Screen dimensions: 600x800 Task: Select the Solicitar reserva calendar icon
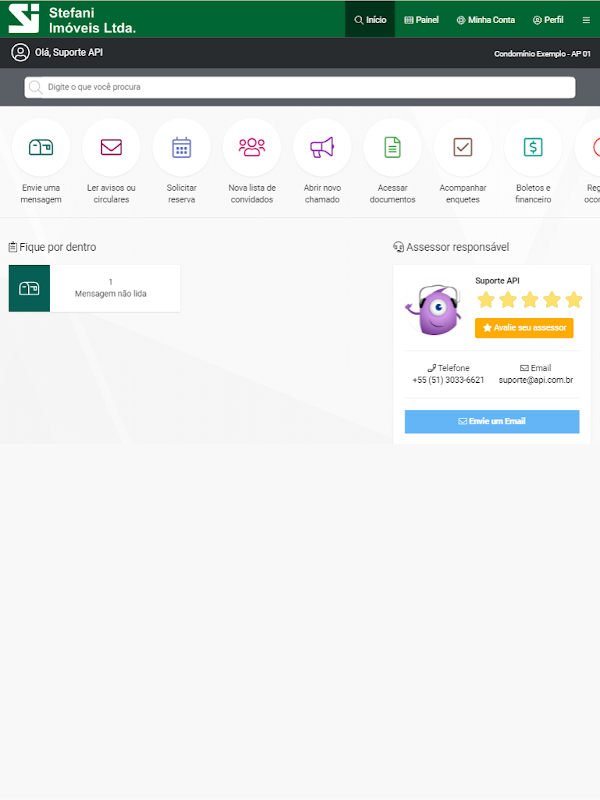click(182, 147)
